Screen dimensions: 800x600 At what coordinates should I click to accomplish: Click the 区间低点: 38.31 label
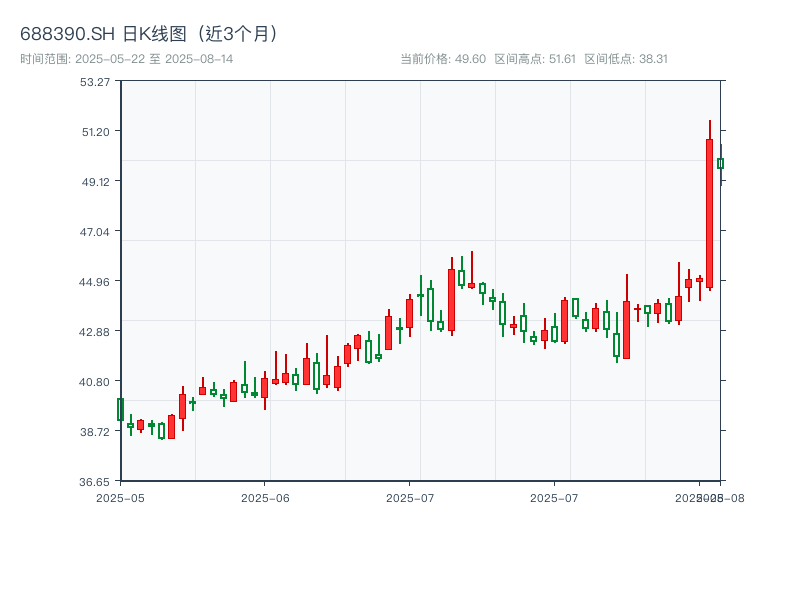(626, 59)
